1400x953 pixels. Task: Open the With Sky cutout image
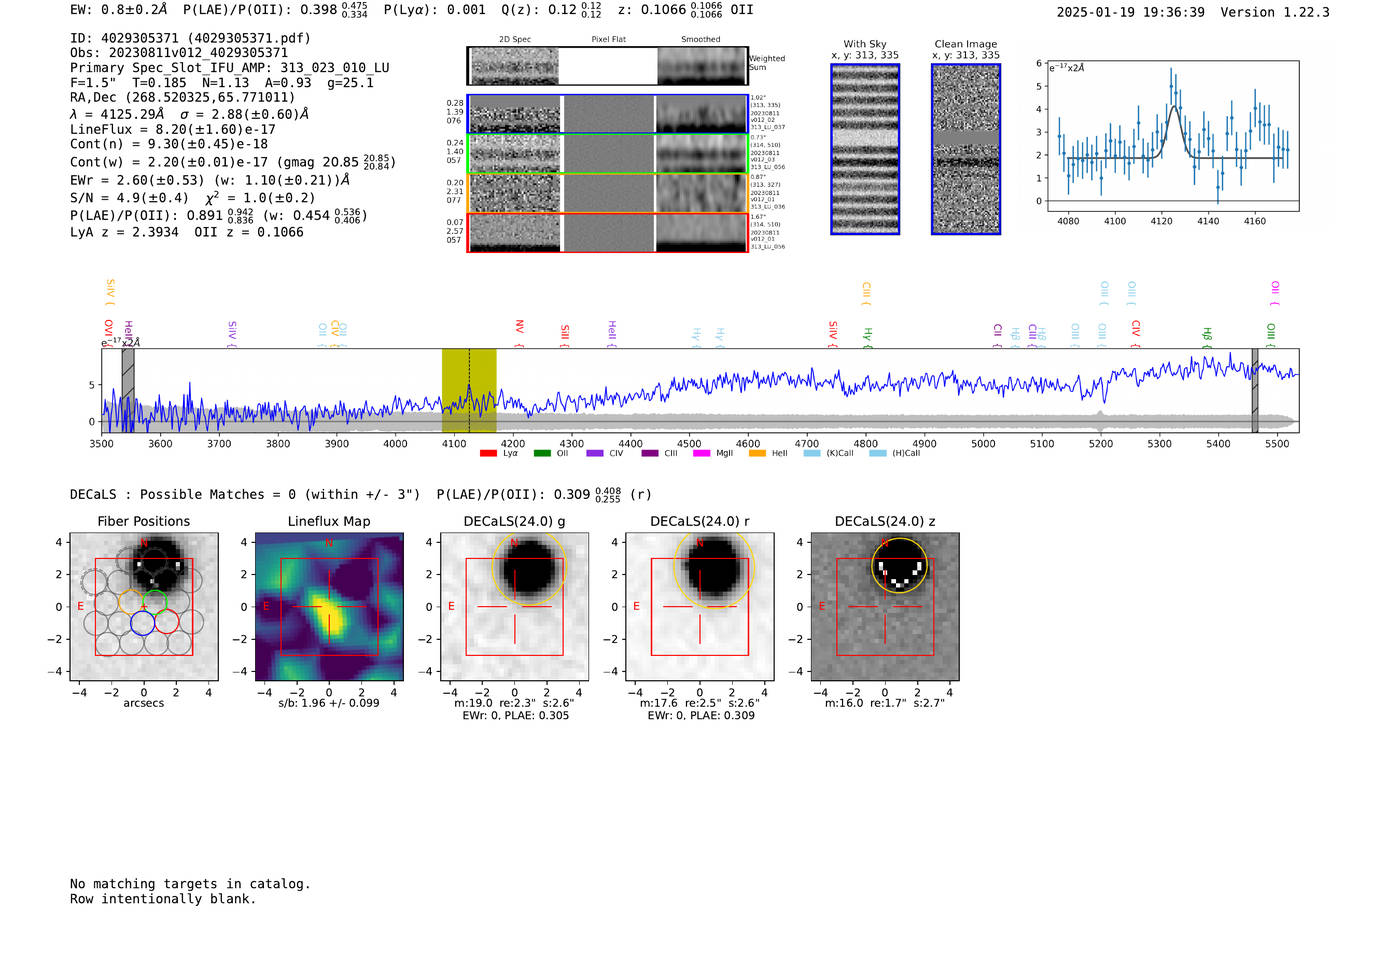[x=865, y=149]
